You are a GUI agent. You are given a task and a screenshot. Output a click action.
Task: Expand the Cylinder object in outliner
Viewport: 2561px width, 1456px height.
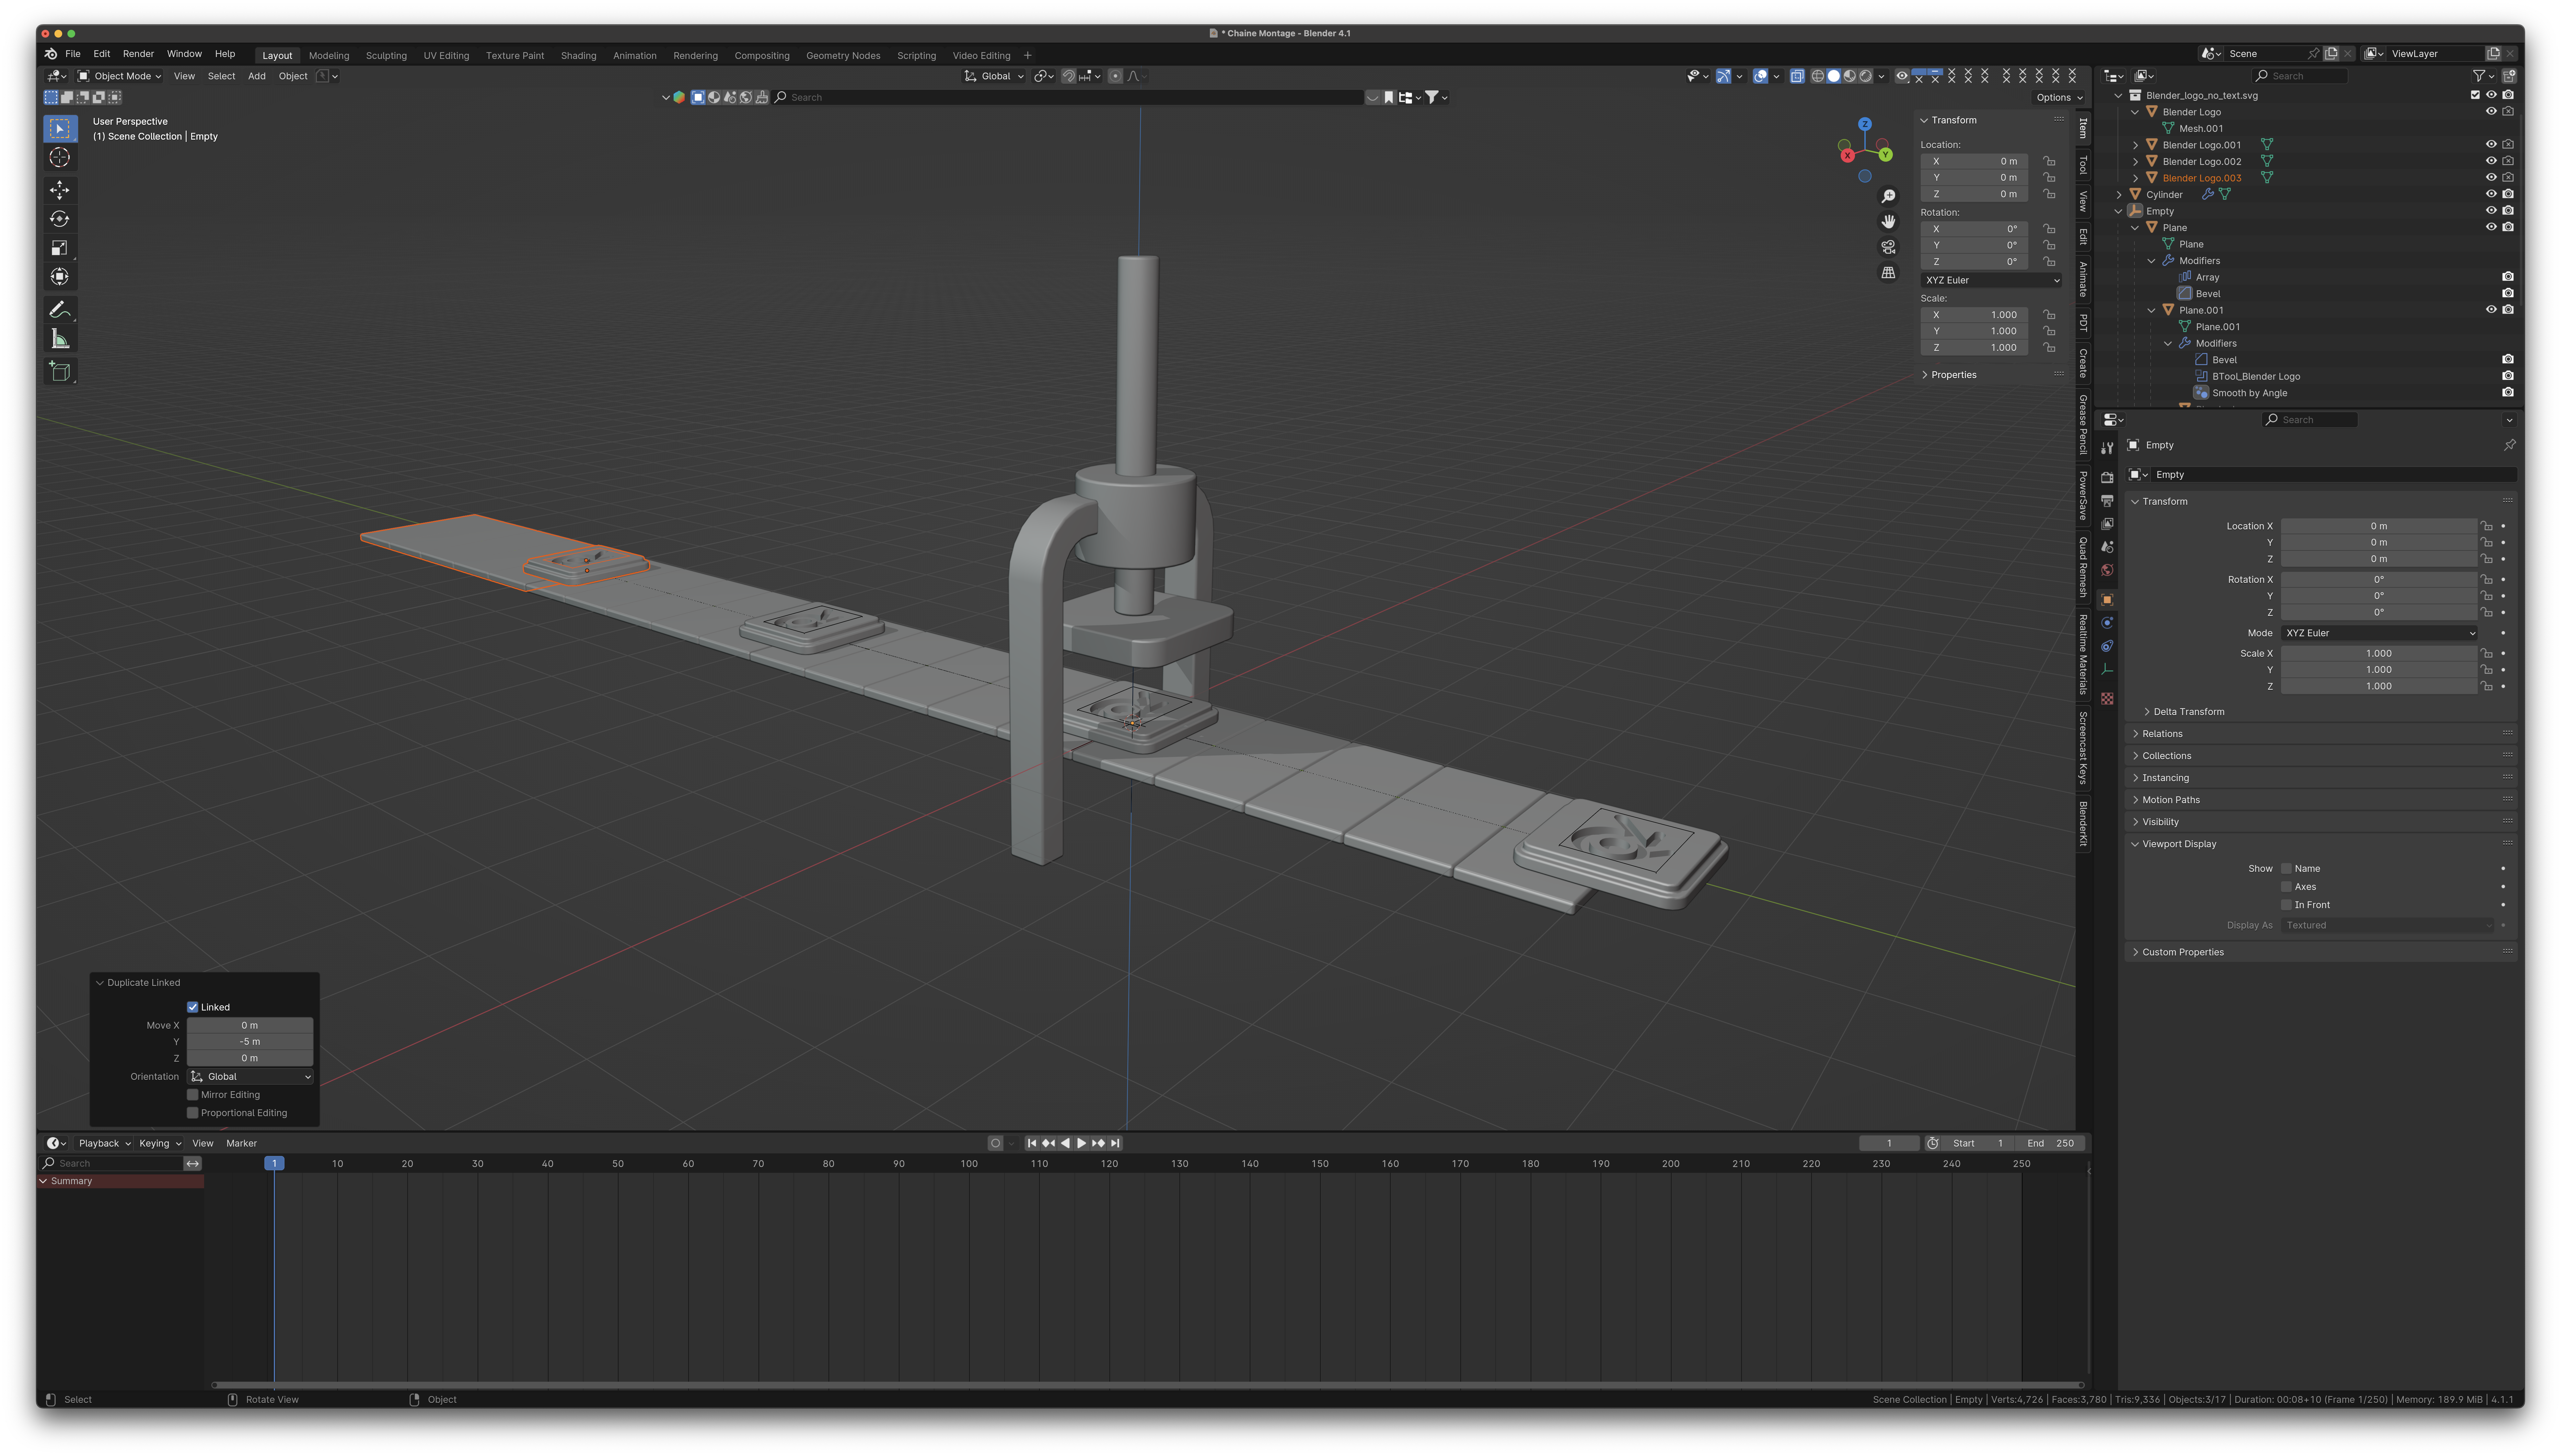click(2119, 195)
